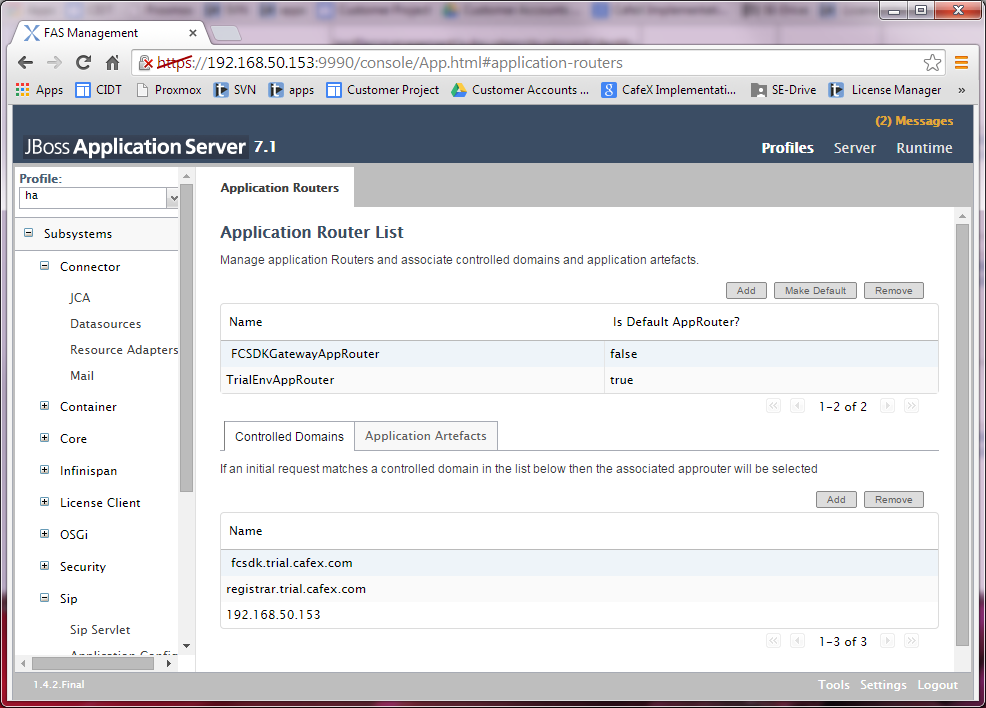Select Mail in the subsystem tree
986x708 pixels.
(x=82, y=375)
